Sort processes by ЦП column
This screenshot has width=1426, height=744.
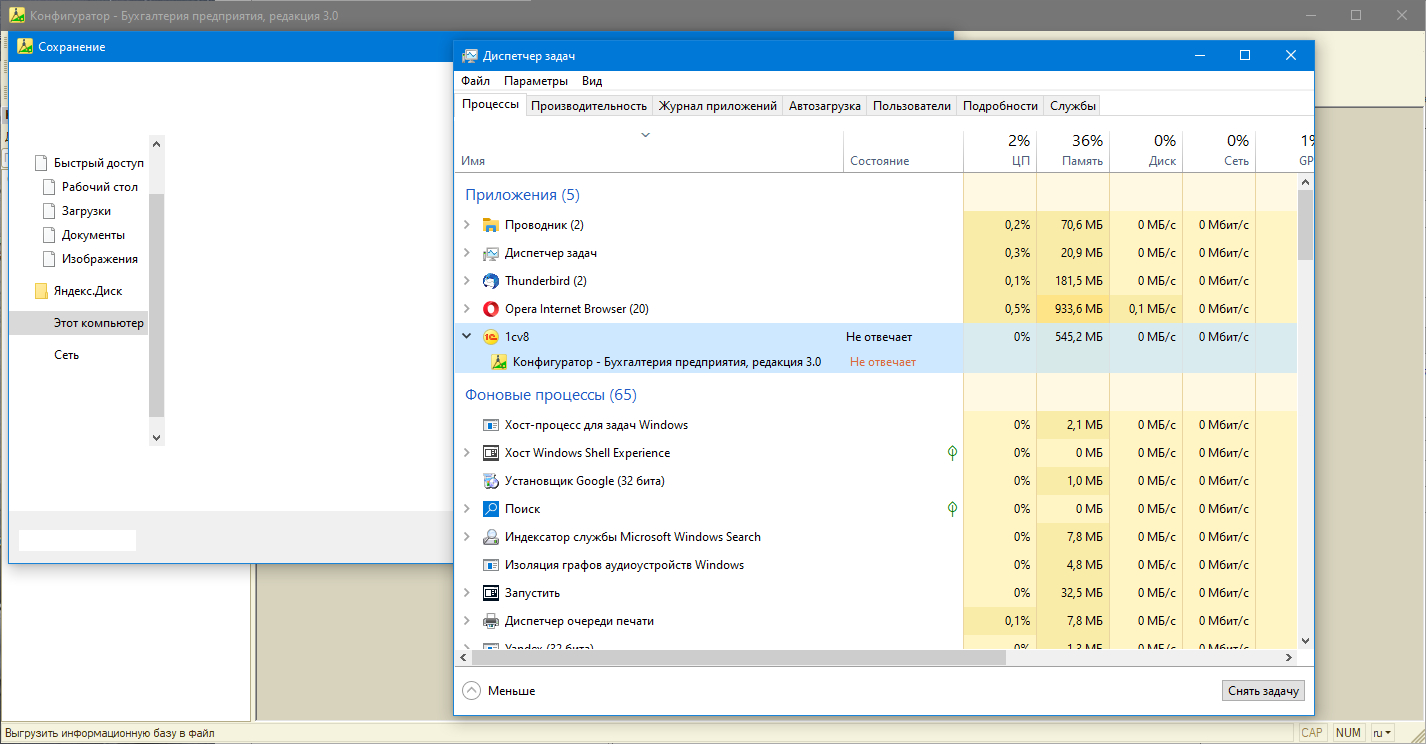click(1000, 151)
